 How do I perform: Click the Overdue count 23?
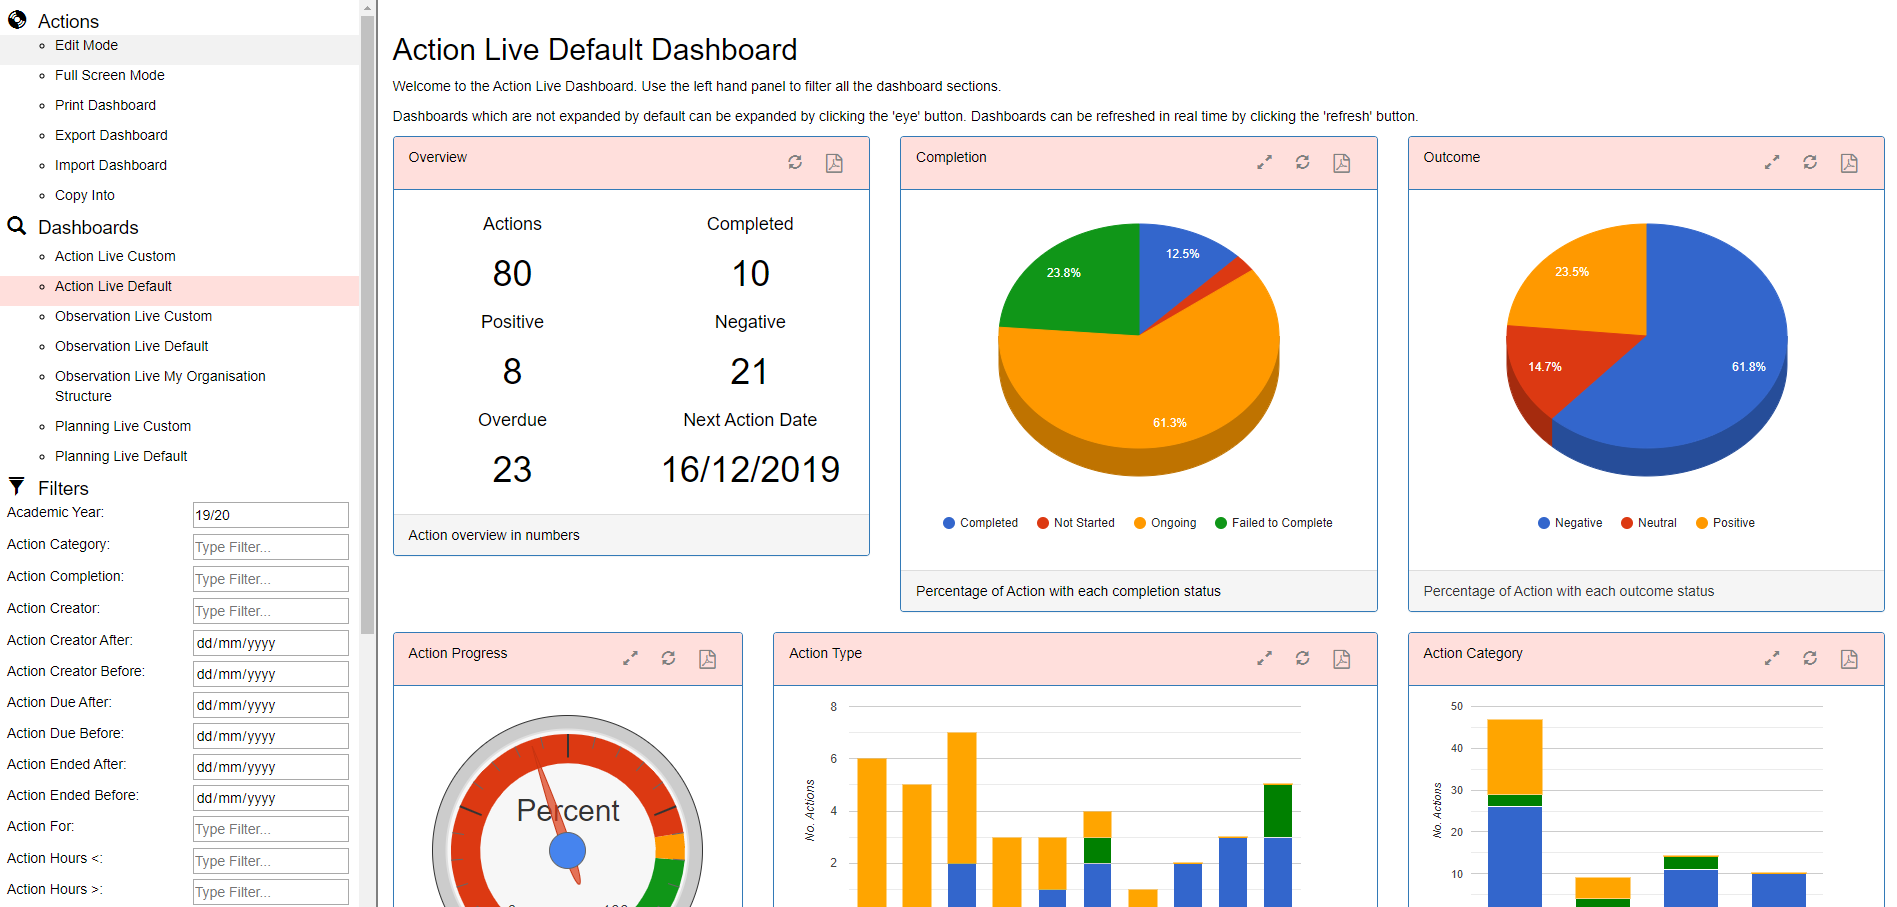click(512, 469)
